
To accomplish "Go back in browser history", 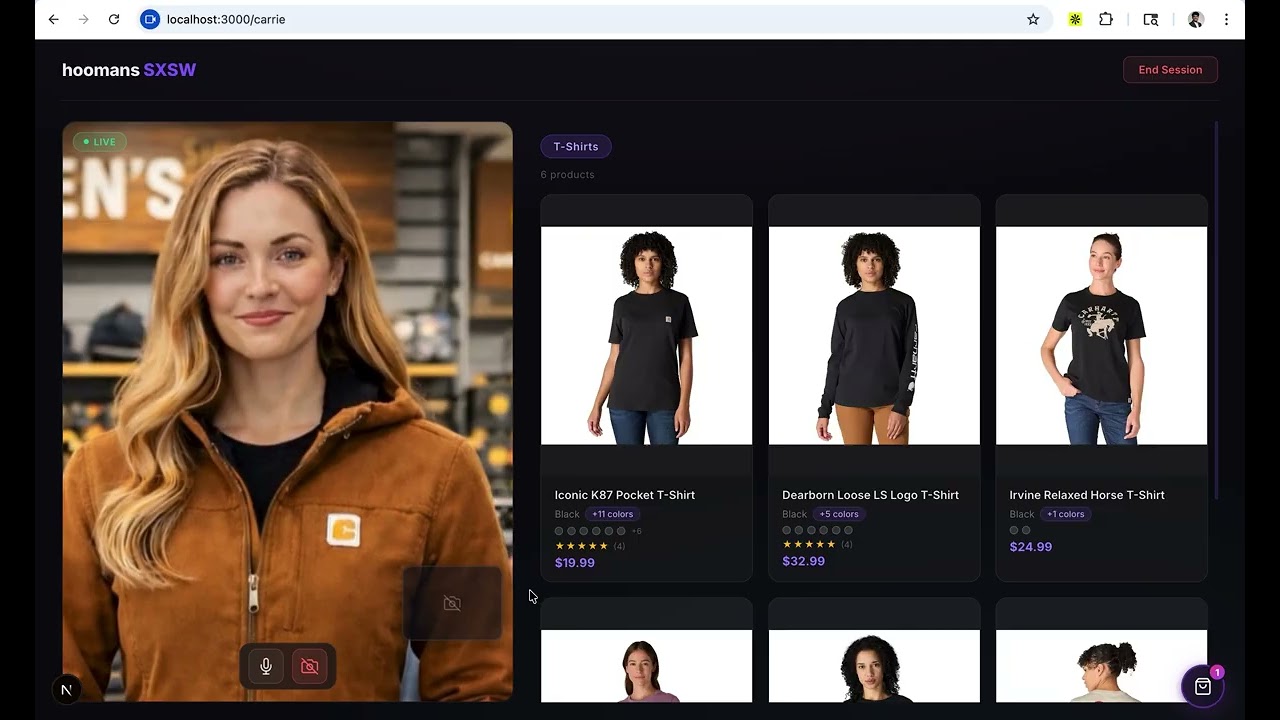I will pos(54,19).
